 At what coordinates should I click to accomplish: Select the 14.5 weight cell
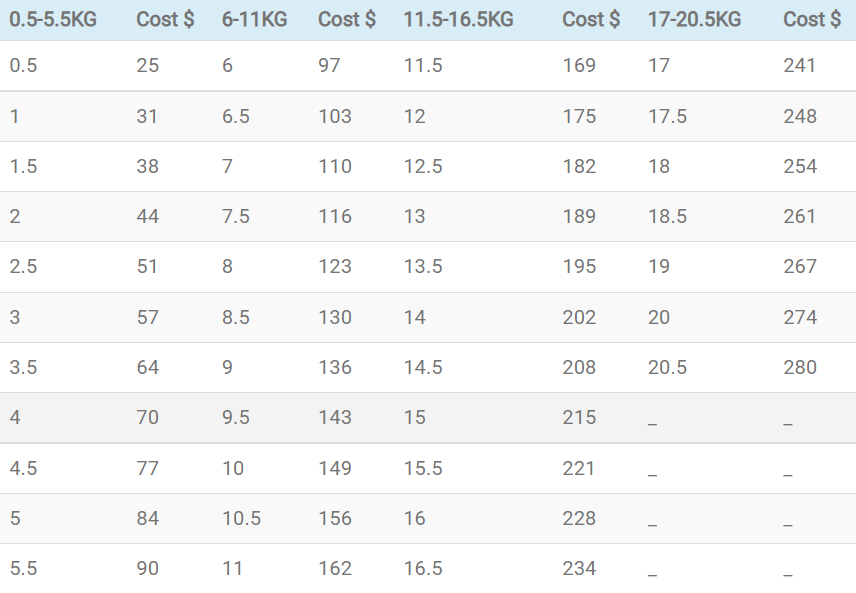coord(423,368)
